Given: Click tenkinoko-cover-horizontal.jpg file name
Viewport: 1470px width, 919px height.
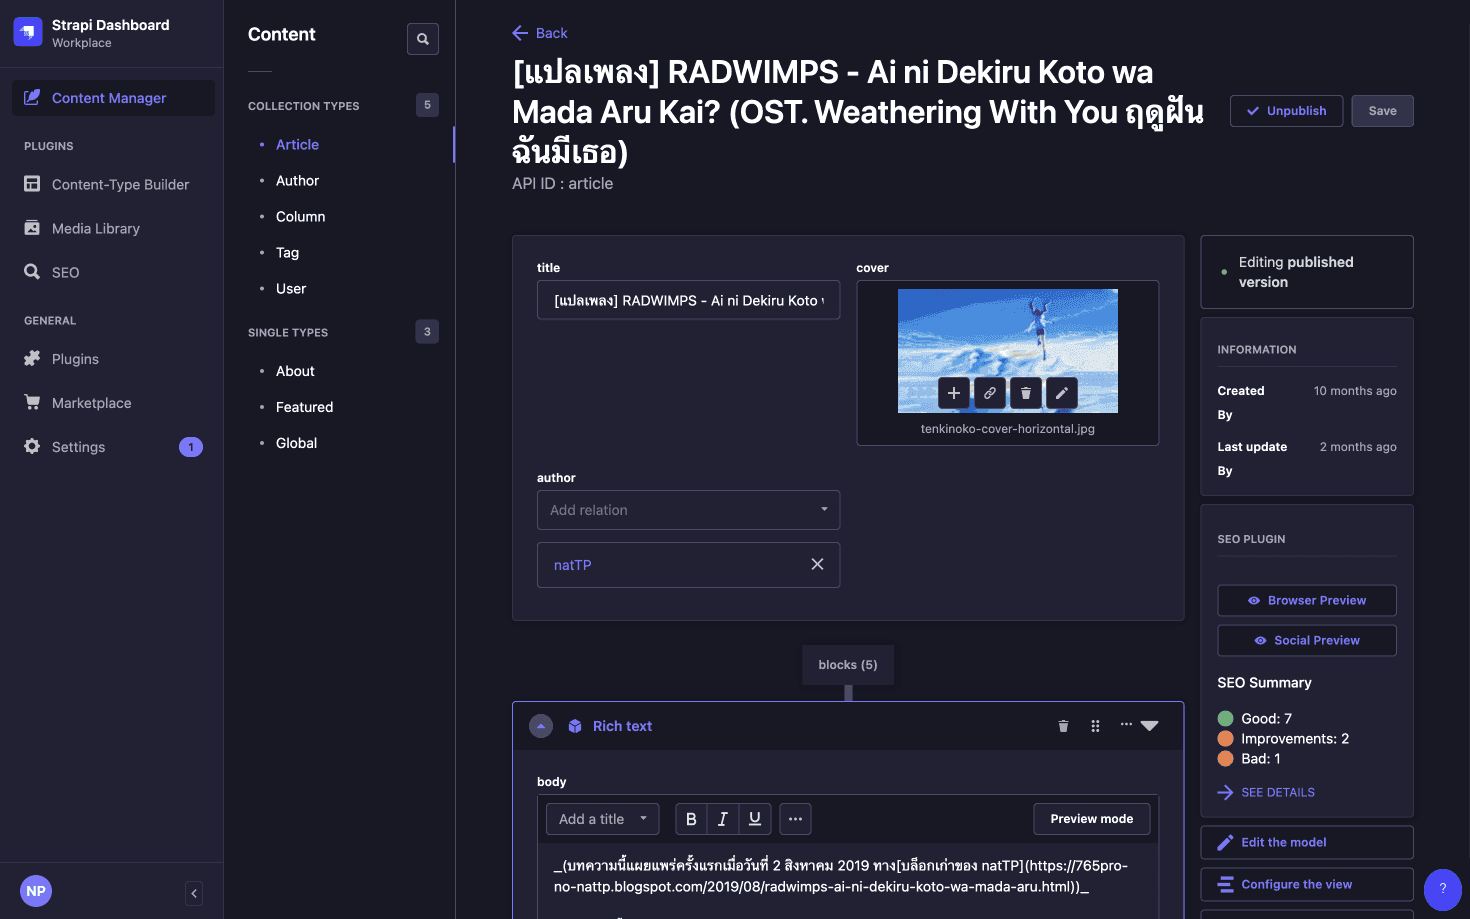Looking at the screenshot, I should (x=1007, y=429).
